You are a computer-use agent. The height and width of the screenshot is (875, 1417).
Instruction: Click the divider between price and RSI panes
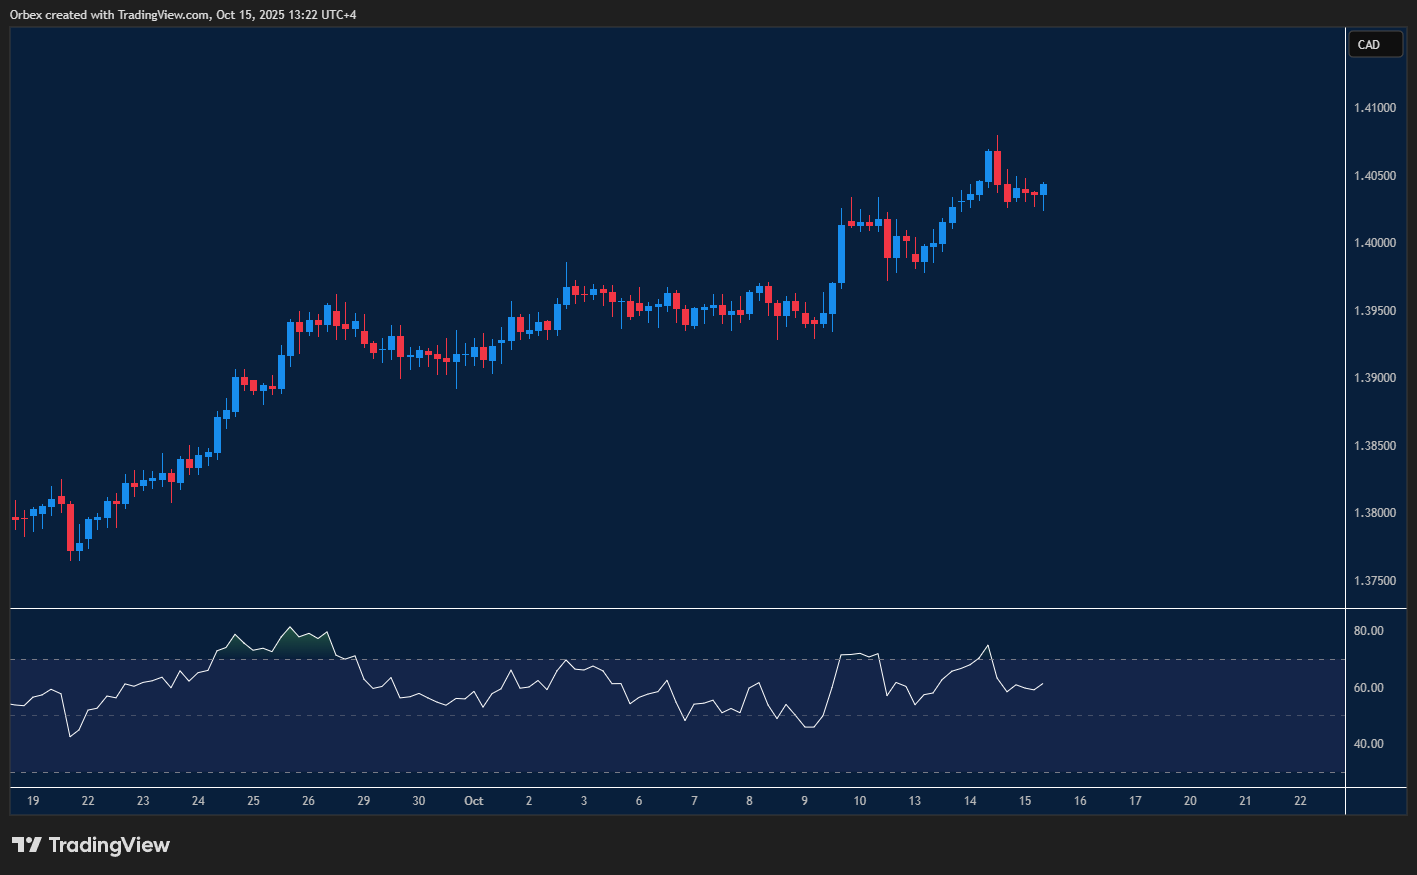pyautogui.click(x=678, y=608)
